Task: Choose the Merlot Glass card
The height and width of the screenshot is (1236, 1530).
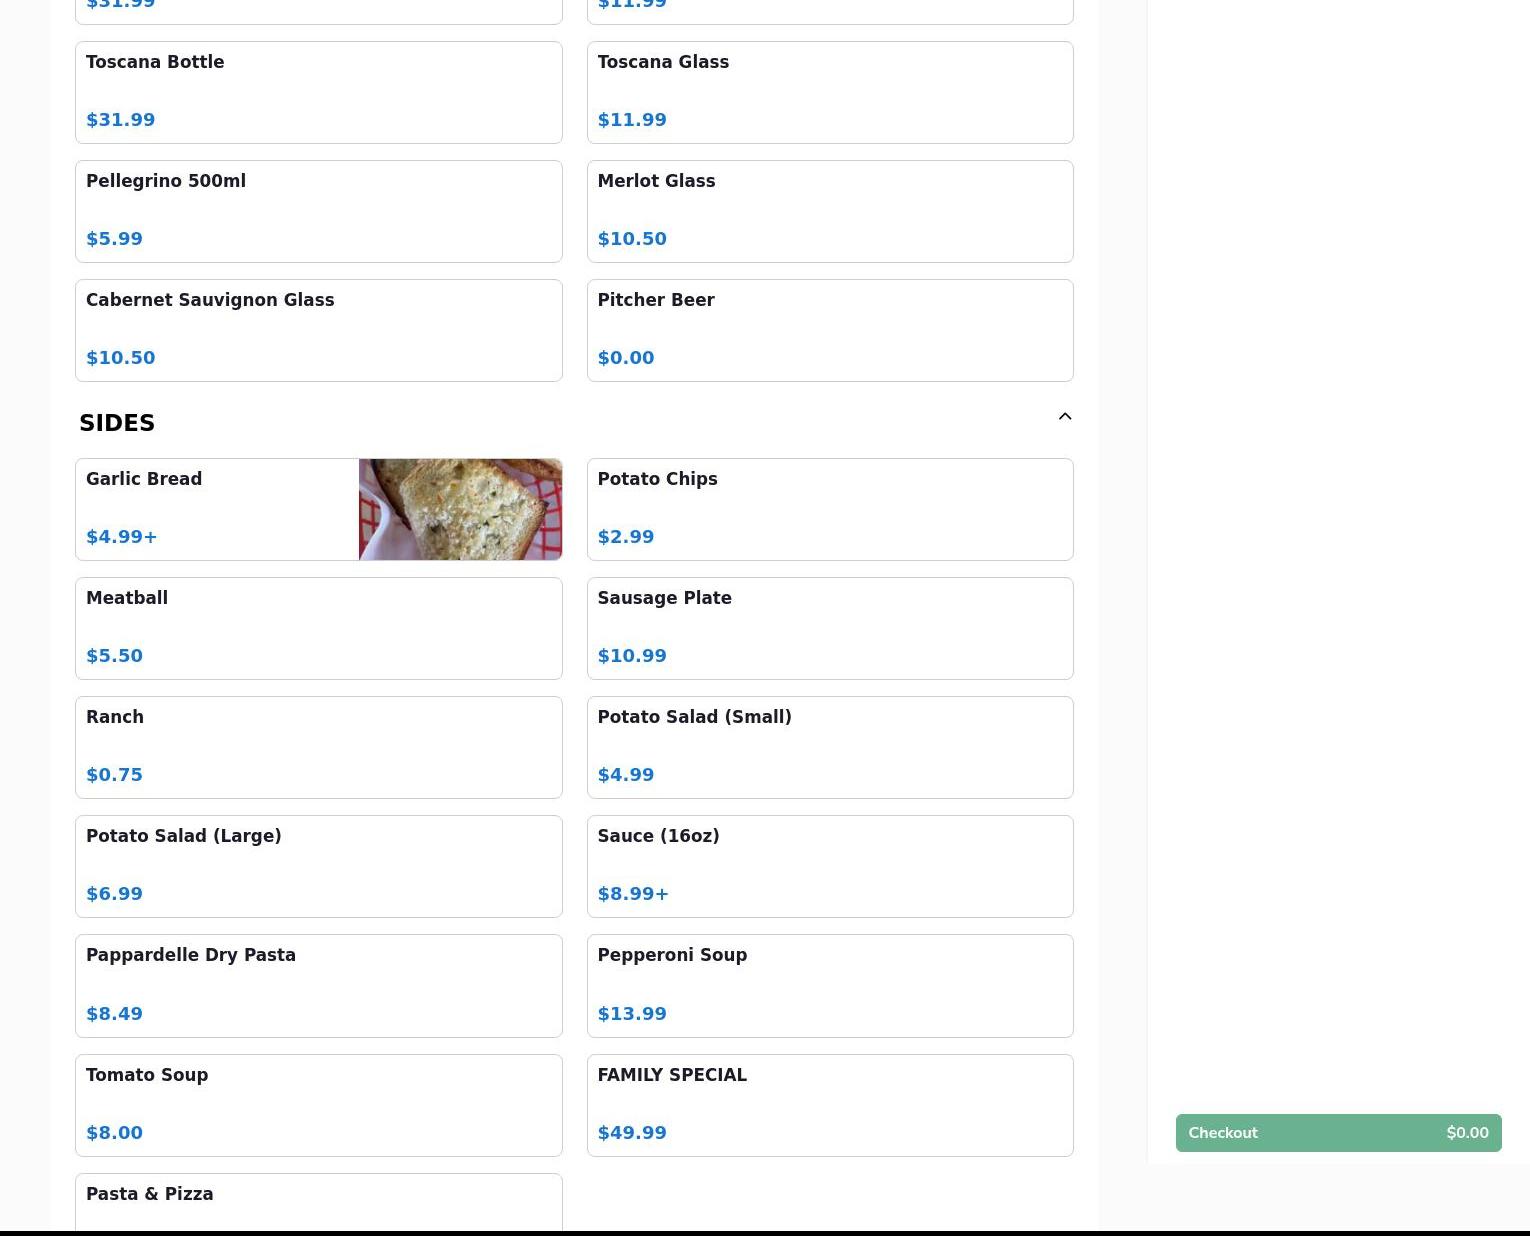Action: [x=829, y=211]
